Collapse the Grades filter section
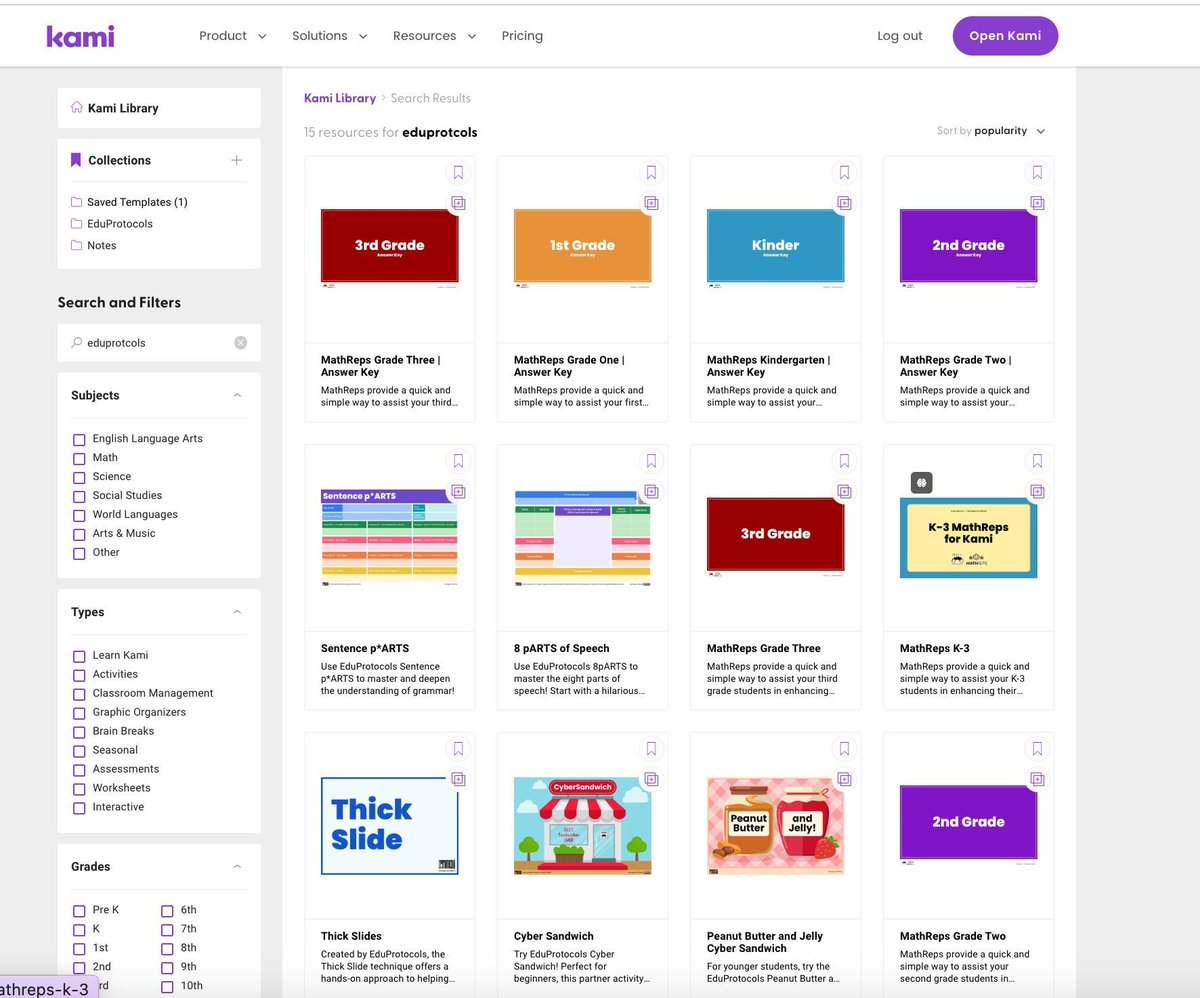The height and width of the screenshot is (998, 1200). (237, 866)
